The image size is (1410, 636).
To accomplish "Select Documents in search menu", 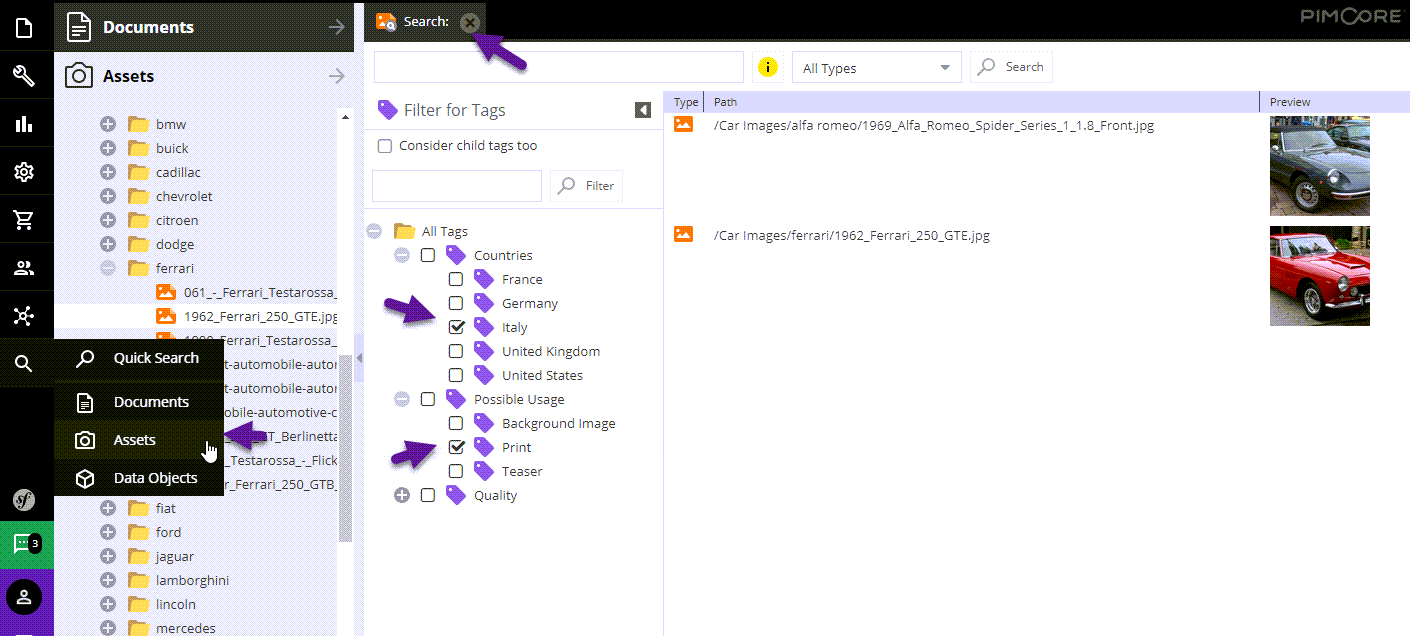I will tap(139, 402).
